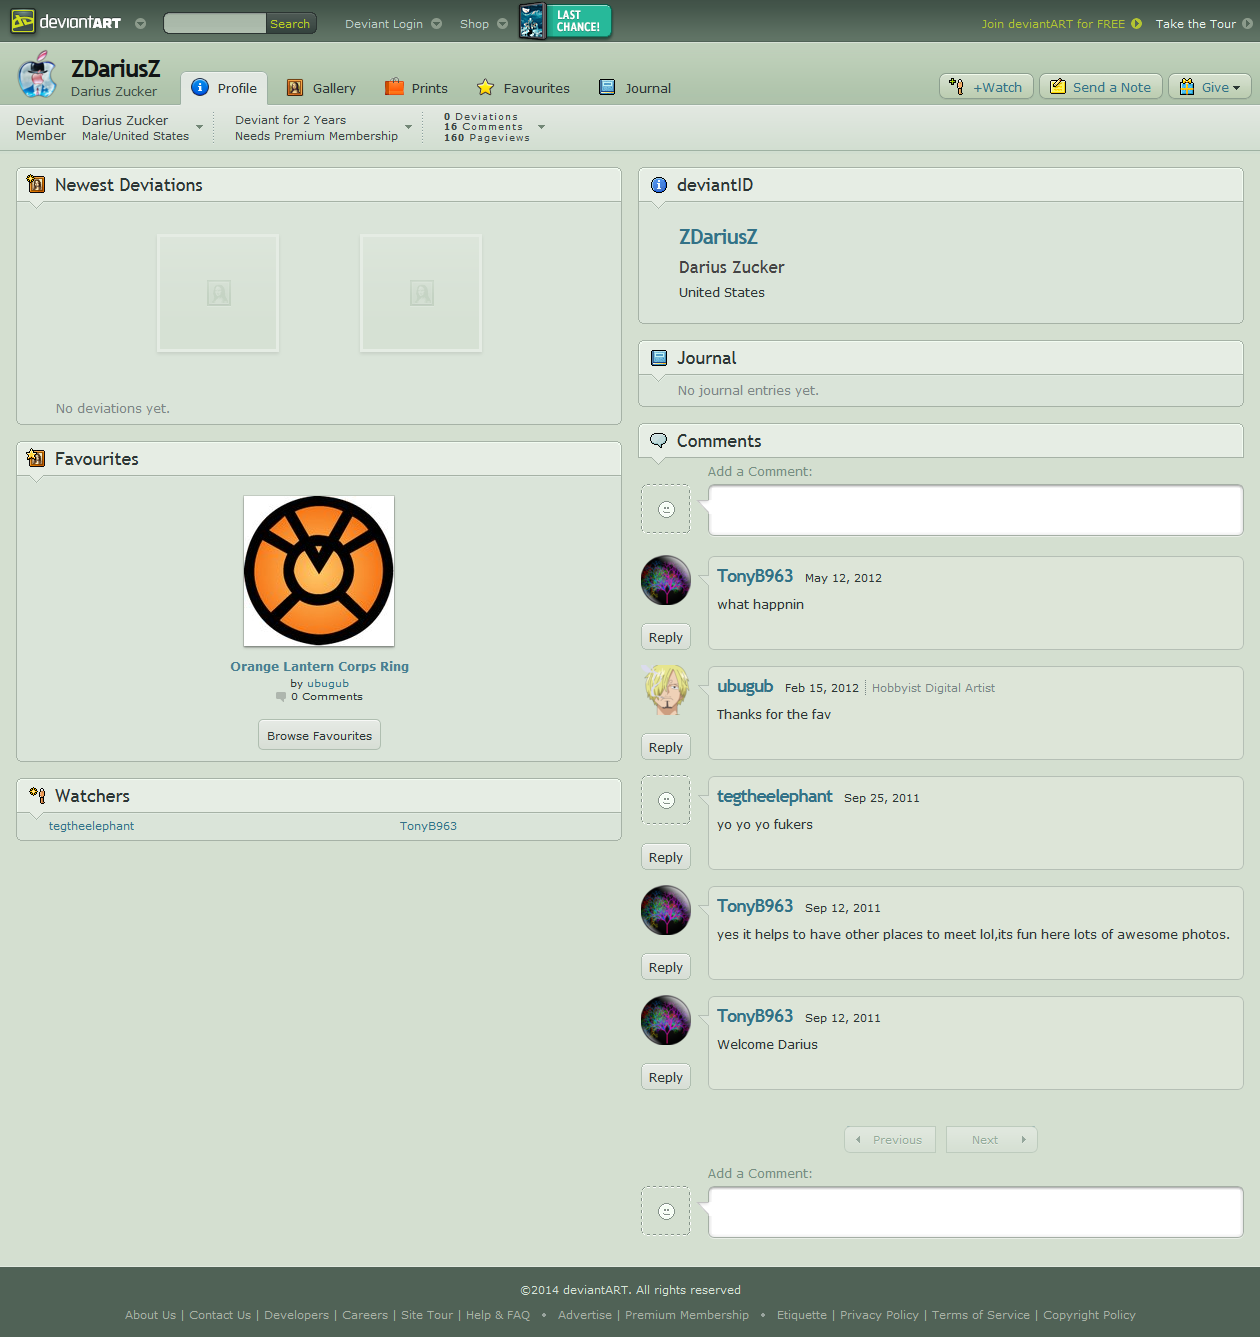Click the Watchers panel header icon

click(37, 796)
